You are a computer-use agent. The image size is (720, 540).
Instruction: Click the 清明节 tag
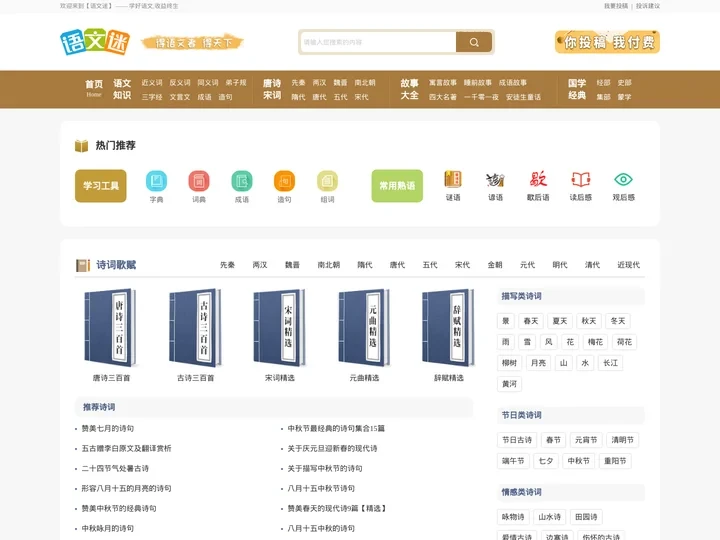(622, 440)
